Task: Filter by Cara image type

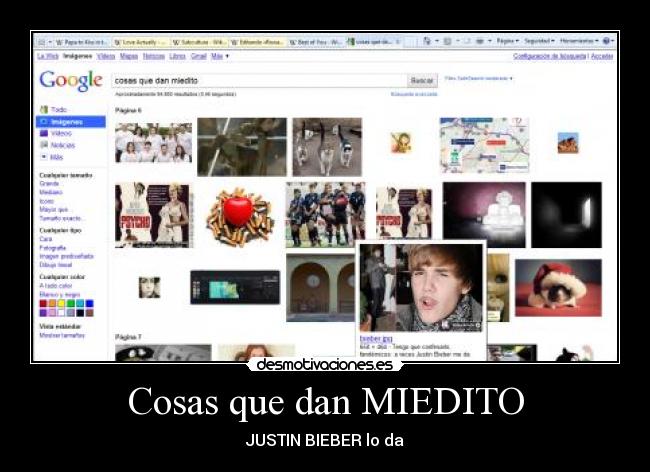Action: pyautogui.click(x=46, y=239)
